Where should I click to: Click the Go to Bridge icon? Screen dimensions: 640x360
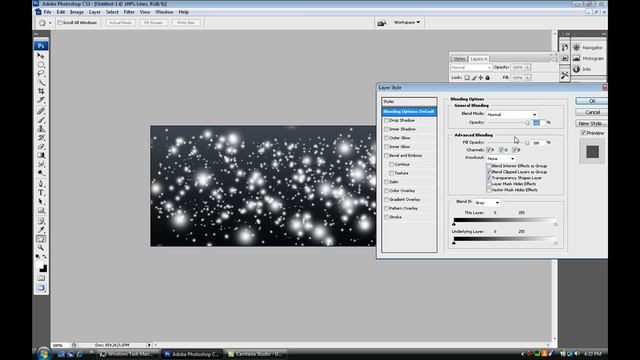point(382,23)
